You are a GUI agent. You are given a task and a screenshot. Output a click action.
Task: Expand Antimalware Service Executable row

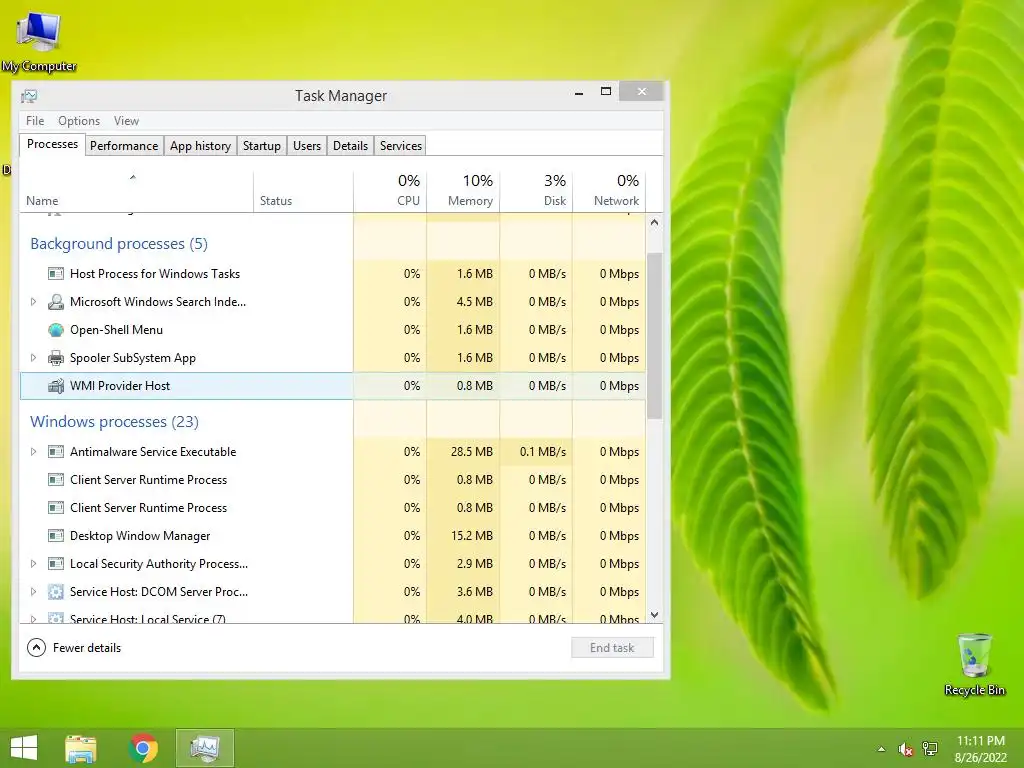[x=33, y=452]
